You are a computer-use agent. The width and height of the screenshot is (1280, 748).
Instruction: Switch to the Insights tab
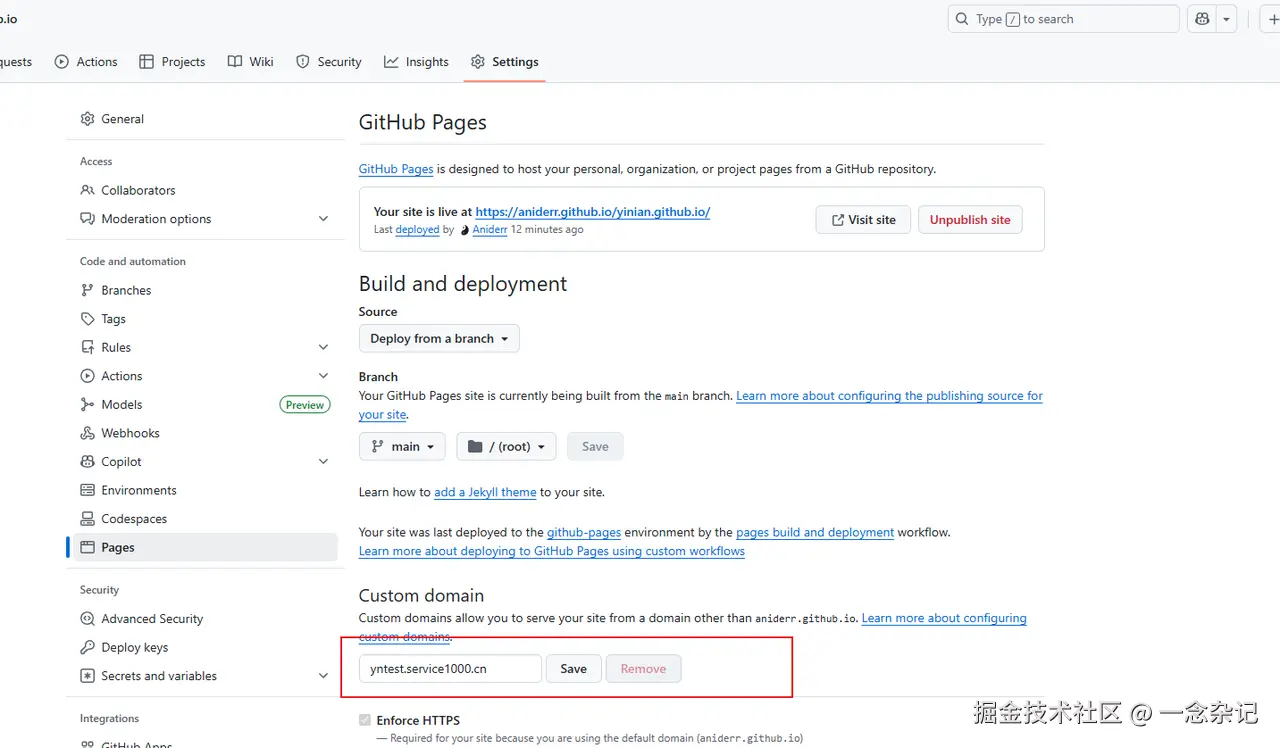click(416, 62)
